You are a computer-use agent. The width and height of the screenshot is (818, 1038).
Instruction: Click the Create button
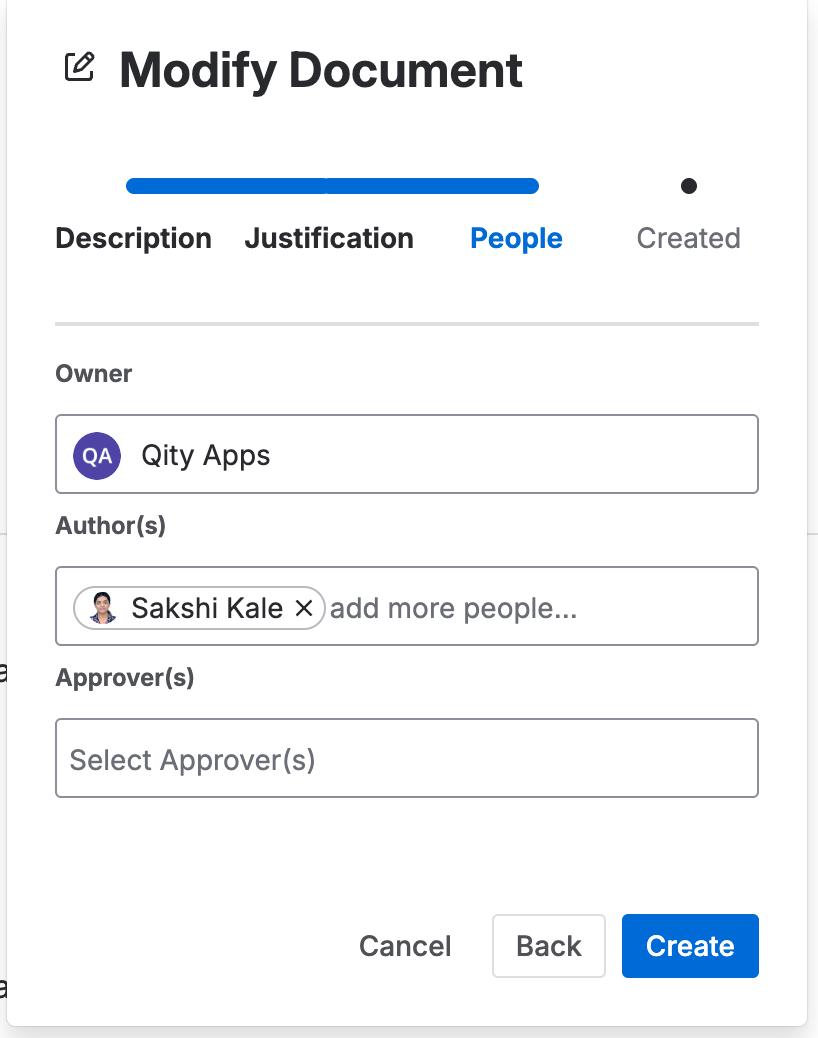690,946
